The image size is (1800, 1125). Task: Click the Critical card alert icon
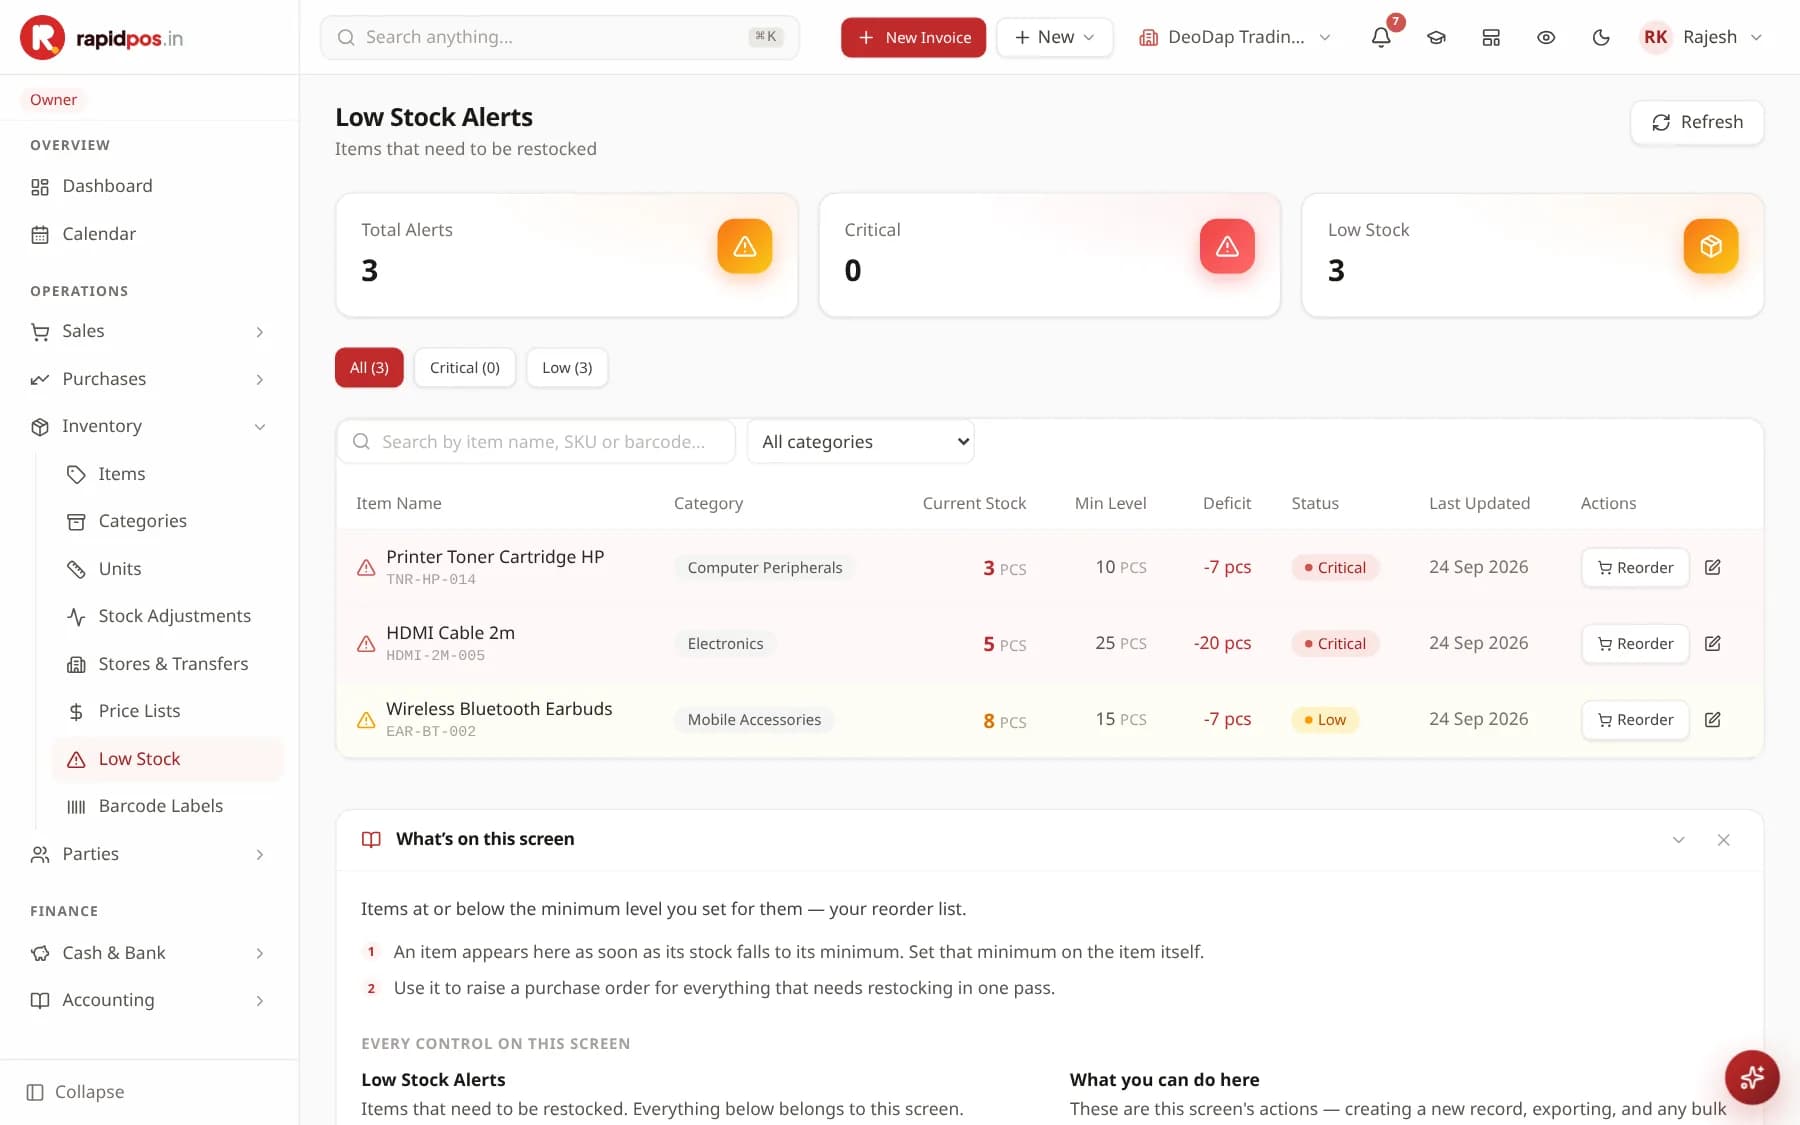1227,246
